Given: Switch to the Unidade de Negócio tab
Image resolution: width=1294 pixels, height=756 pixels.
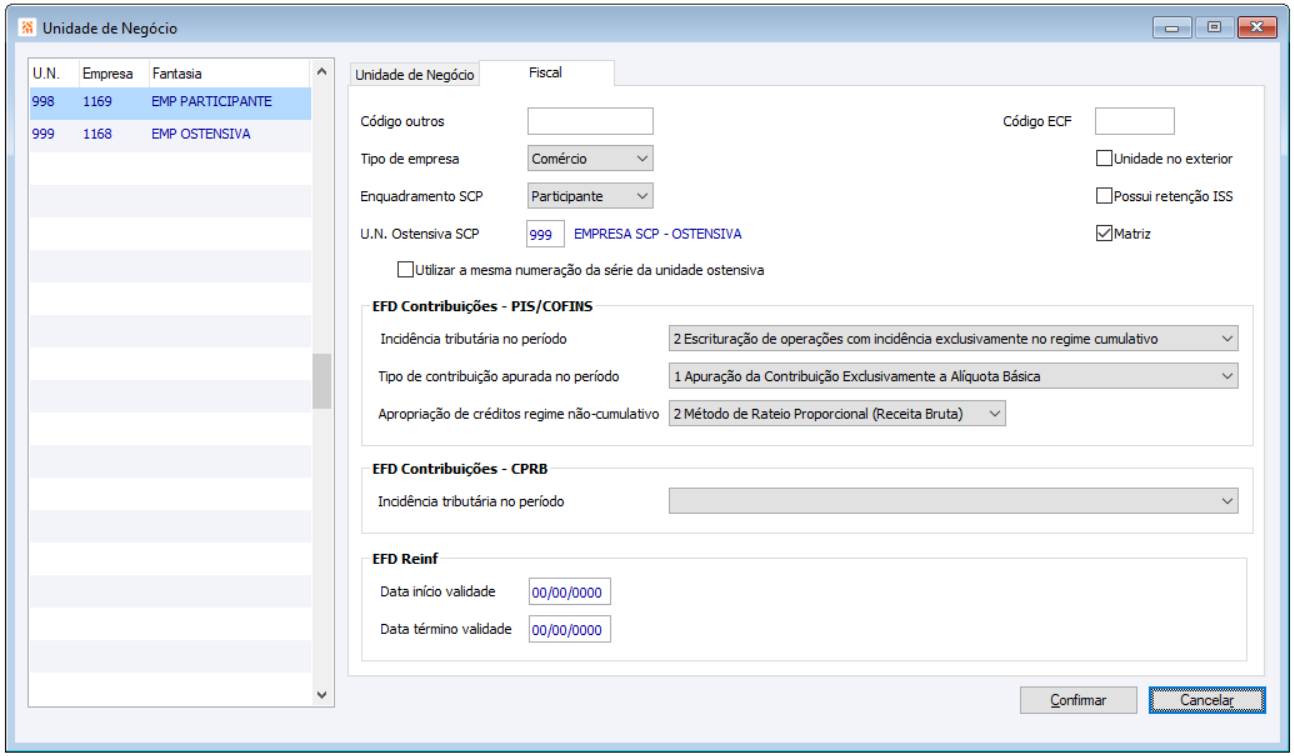Looking at the screenshot, I should [x=415, y=75].
